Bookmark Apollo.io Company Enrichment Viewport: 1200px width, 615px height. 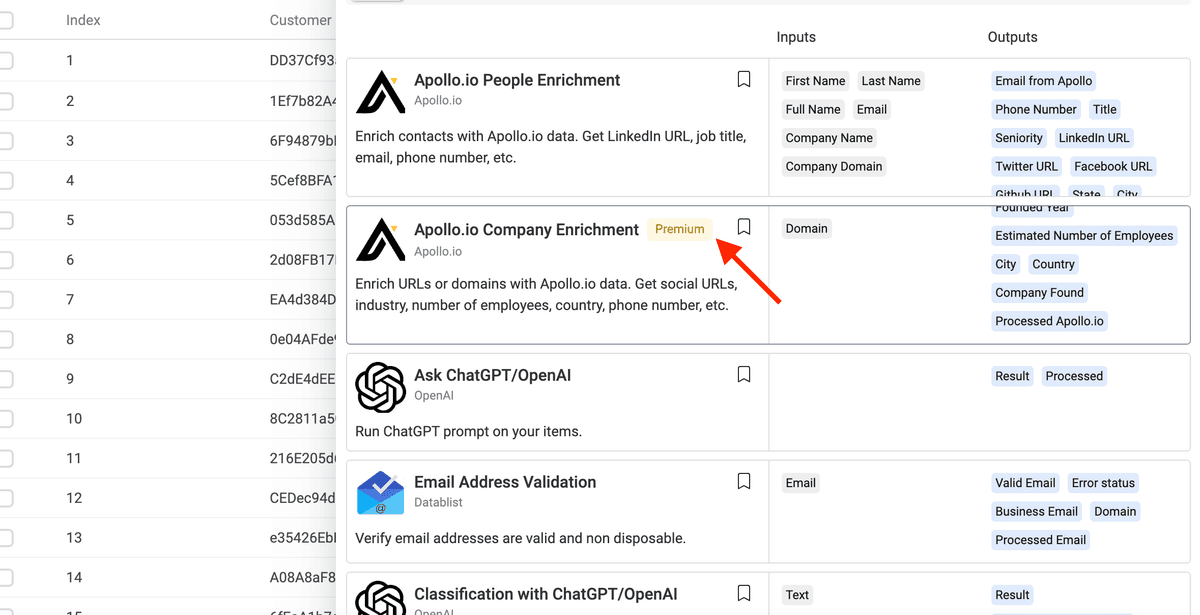tap(744, 227)
